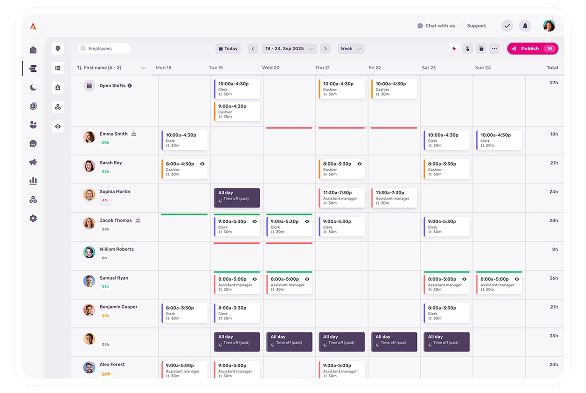The height and width of the screenshot is (393, 586).
Task: Open Sophia Martin's Tuesday All day time off
Action: coord(237,198)
